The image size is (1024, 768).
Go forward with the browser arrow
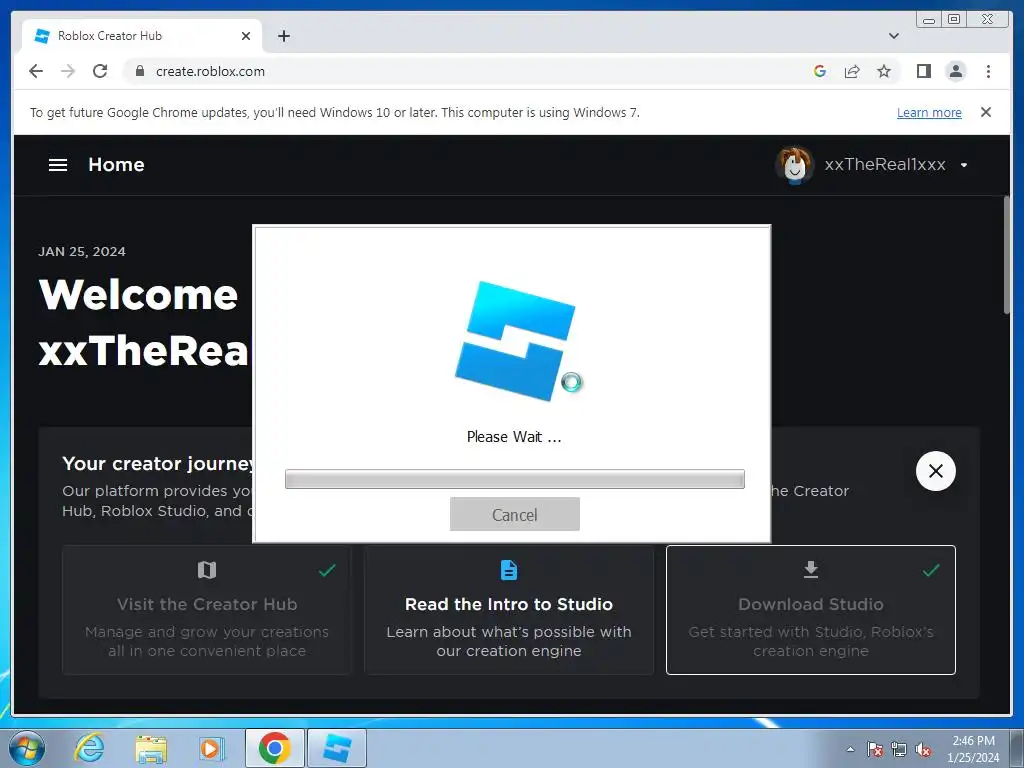68,71
